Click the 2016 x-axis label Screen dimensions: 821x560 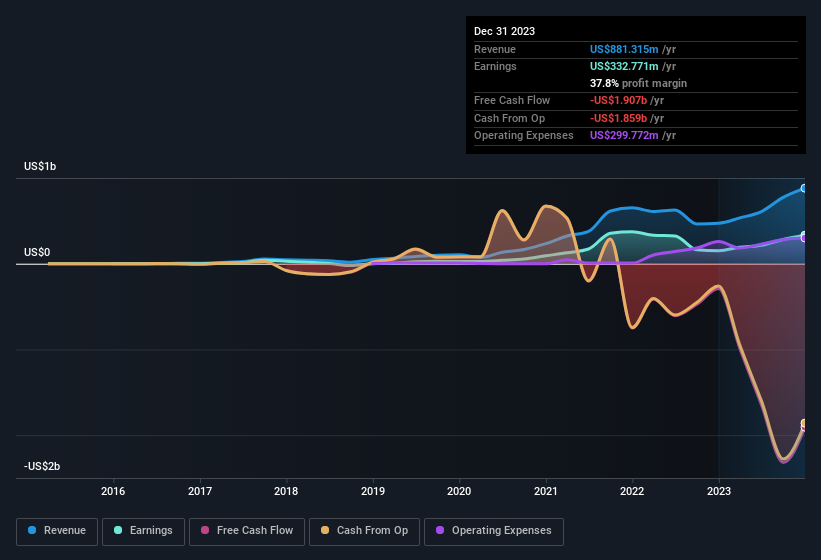coord(113,491)
